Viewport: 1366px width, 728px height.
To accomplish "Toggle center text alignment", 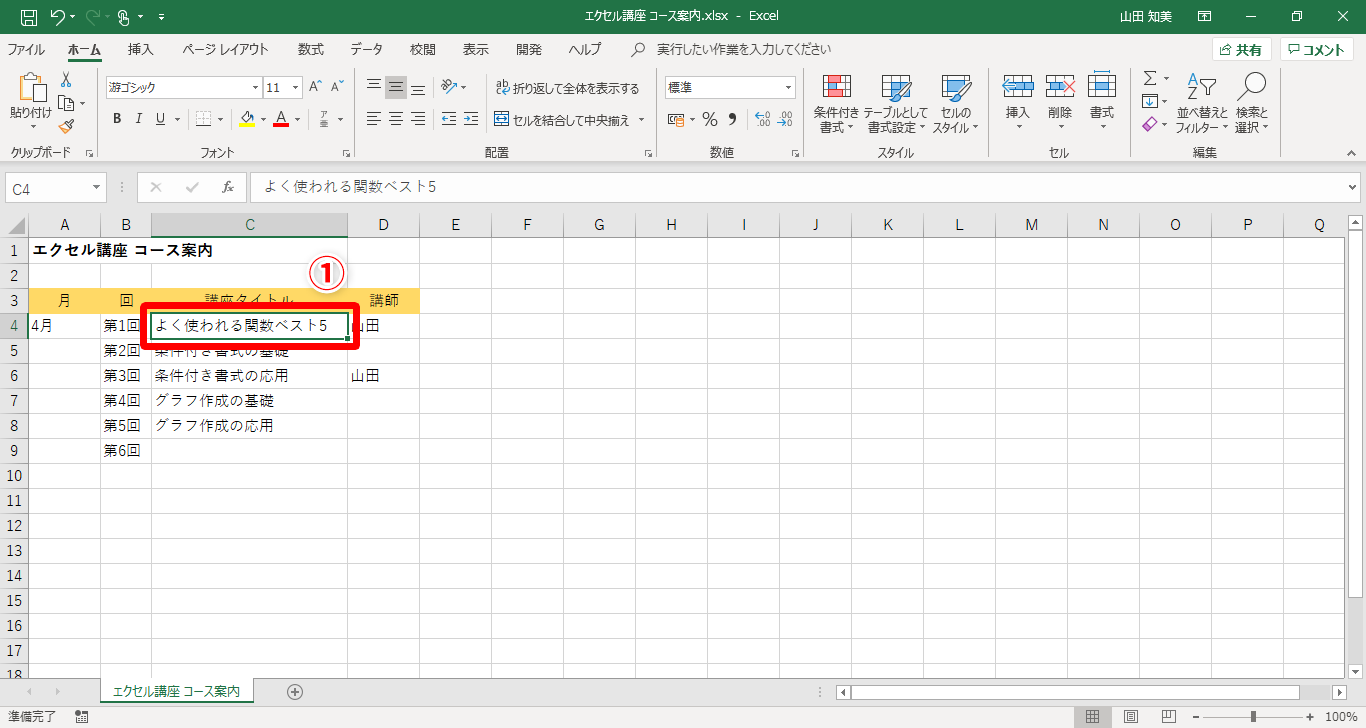I will pyautogui.click(x=396, y=119).
